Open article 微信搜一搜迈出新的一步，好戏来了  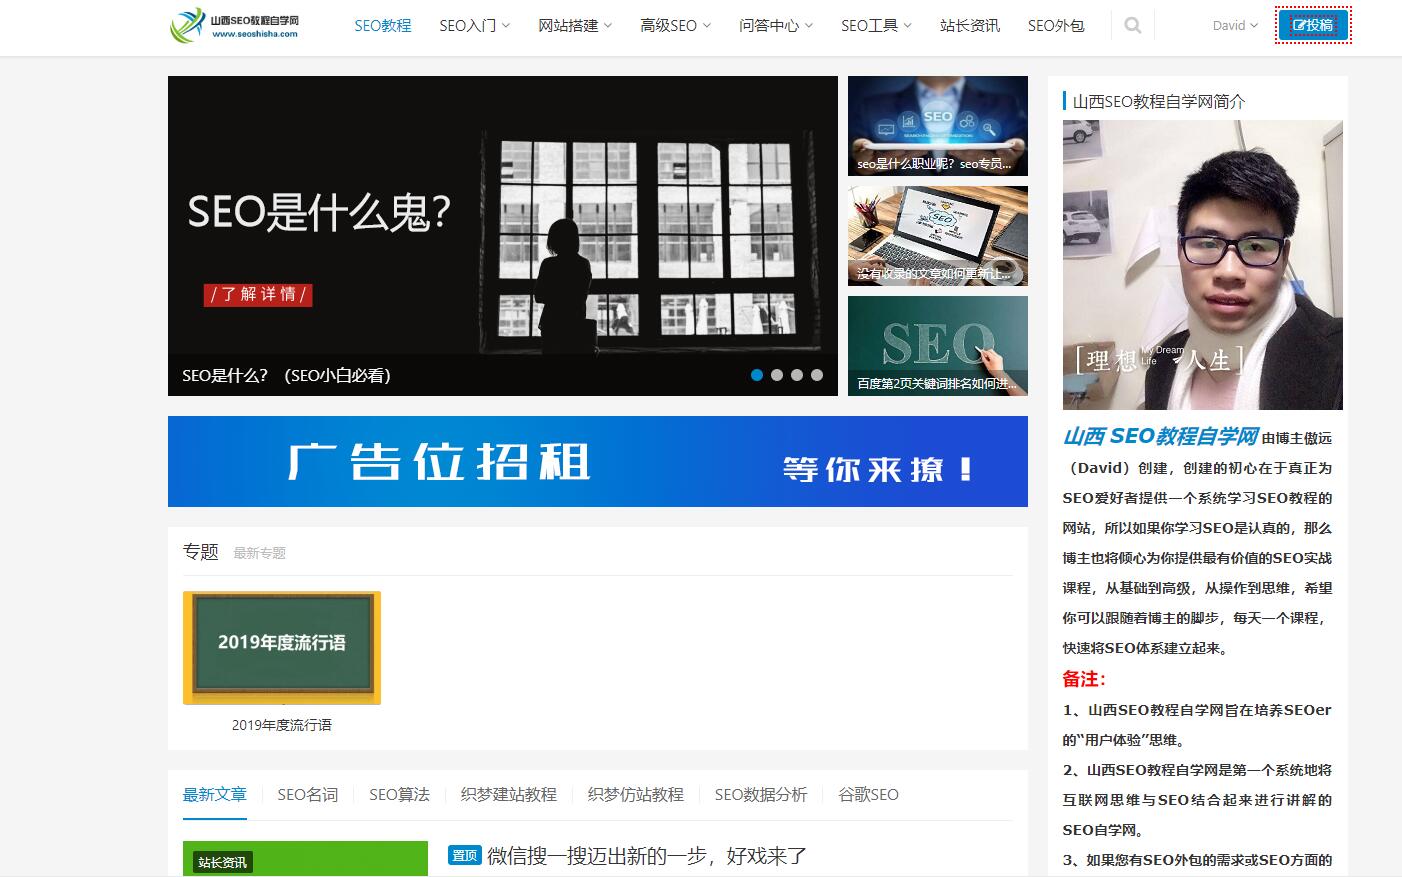point(647,856)
